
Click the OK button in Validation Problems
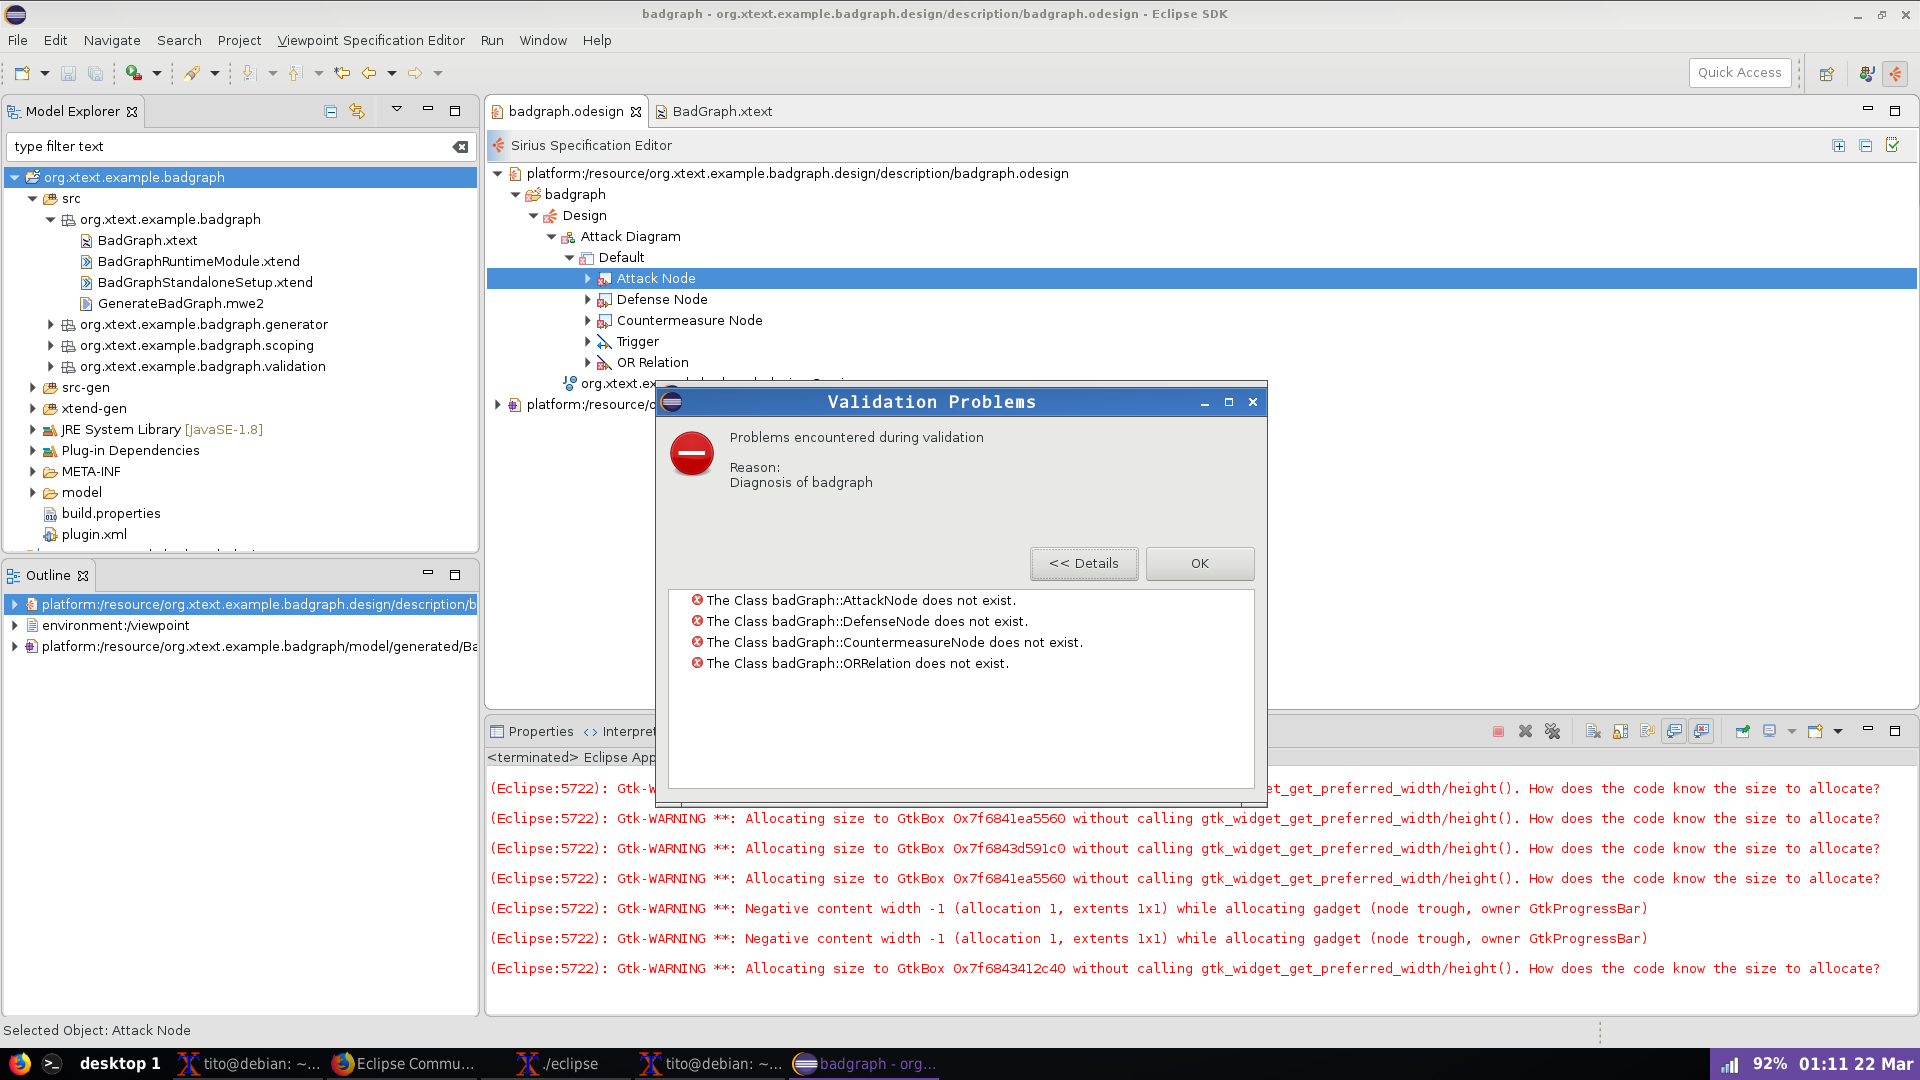click(1199, 563)
